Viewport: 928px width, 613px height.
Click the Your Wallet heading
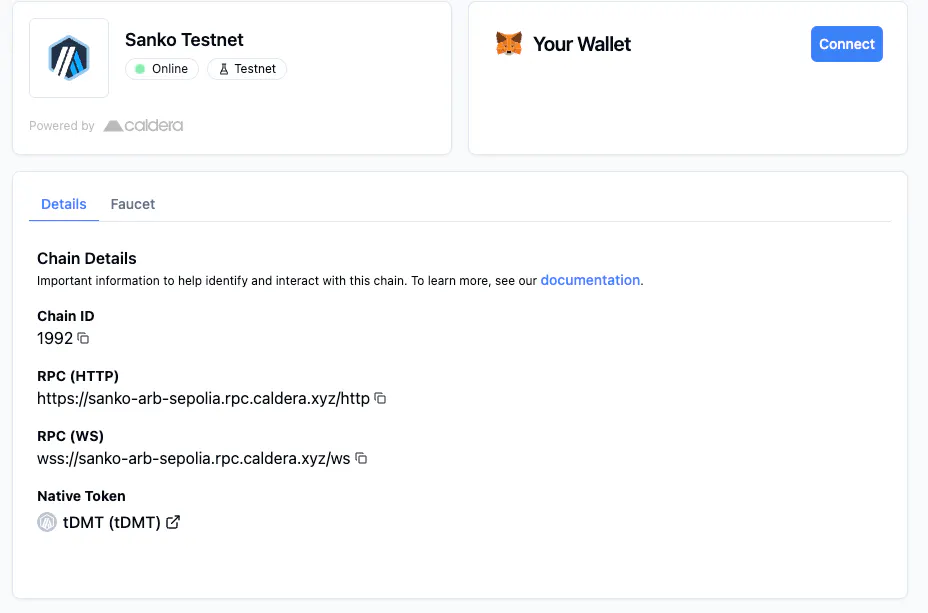pyautogui.click(x=582, y=44)
